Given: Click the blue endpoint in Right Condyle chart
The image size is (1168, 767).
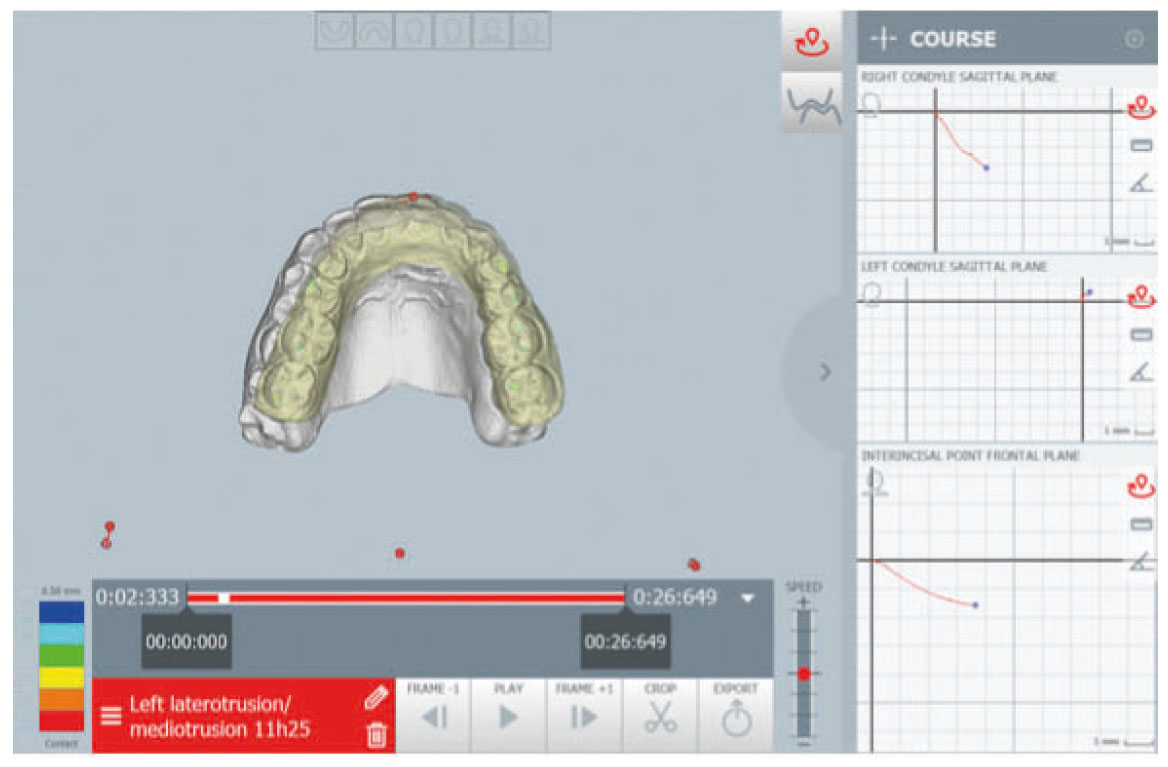Looking at the screenshot, I should (x=986, y=168).
